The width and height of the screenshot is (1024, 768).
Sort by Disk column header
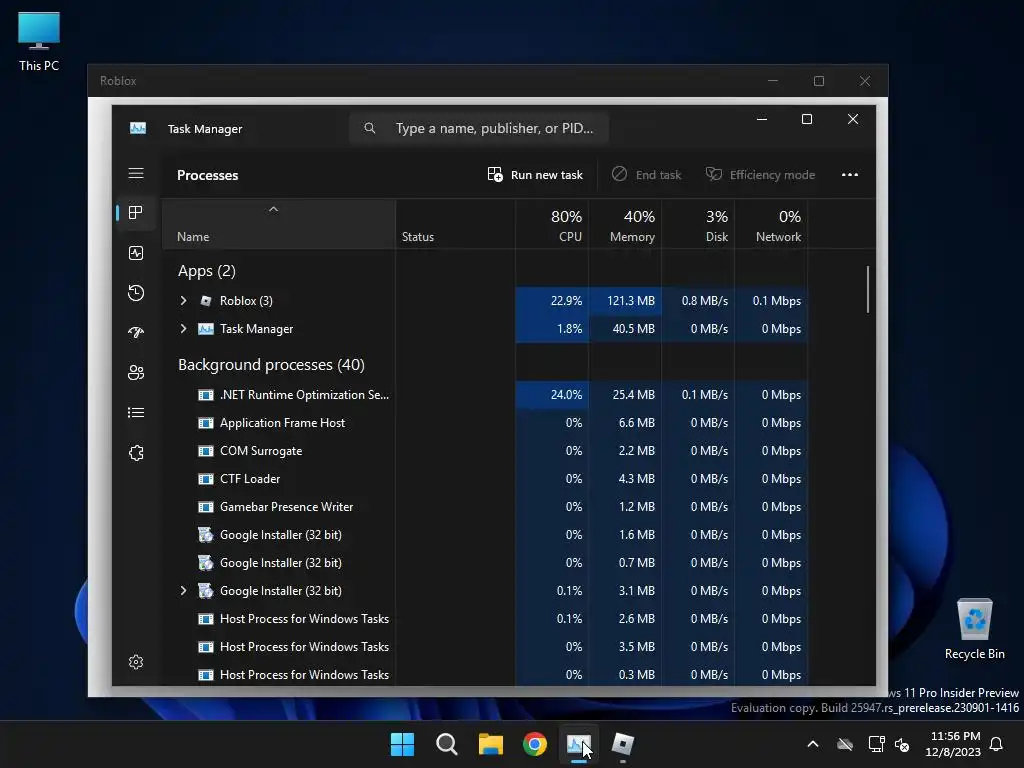[698, 224]
